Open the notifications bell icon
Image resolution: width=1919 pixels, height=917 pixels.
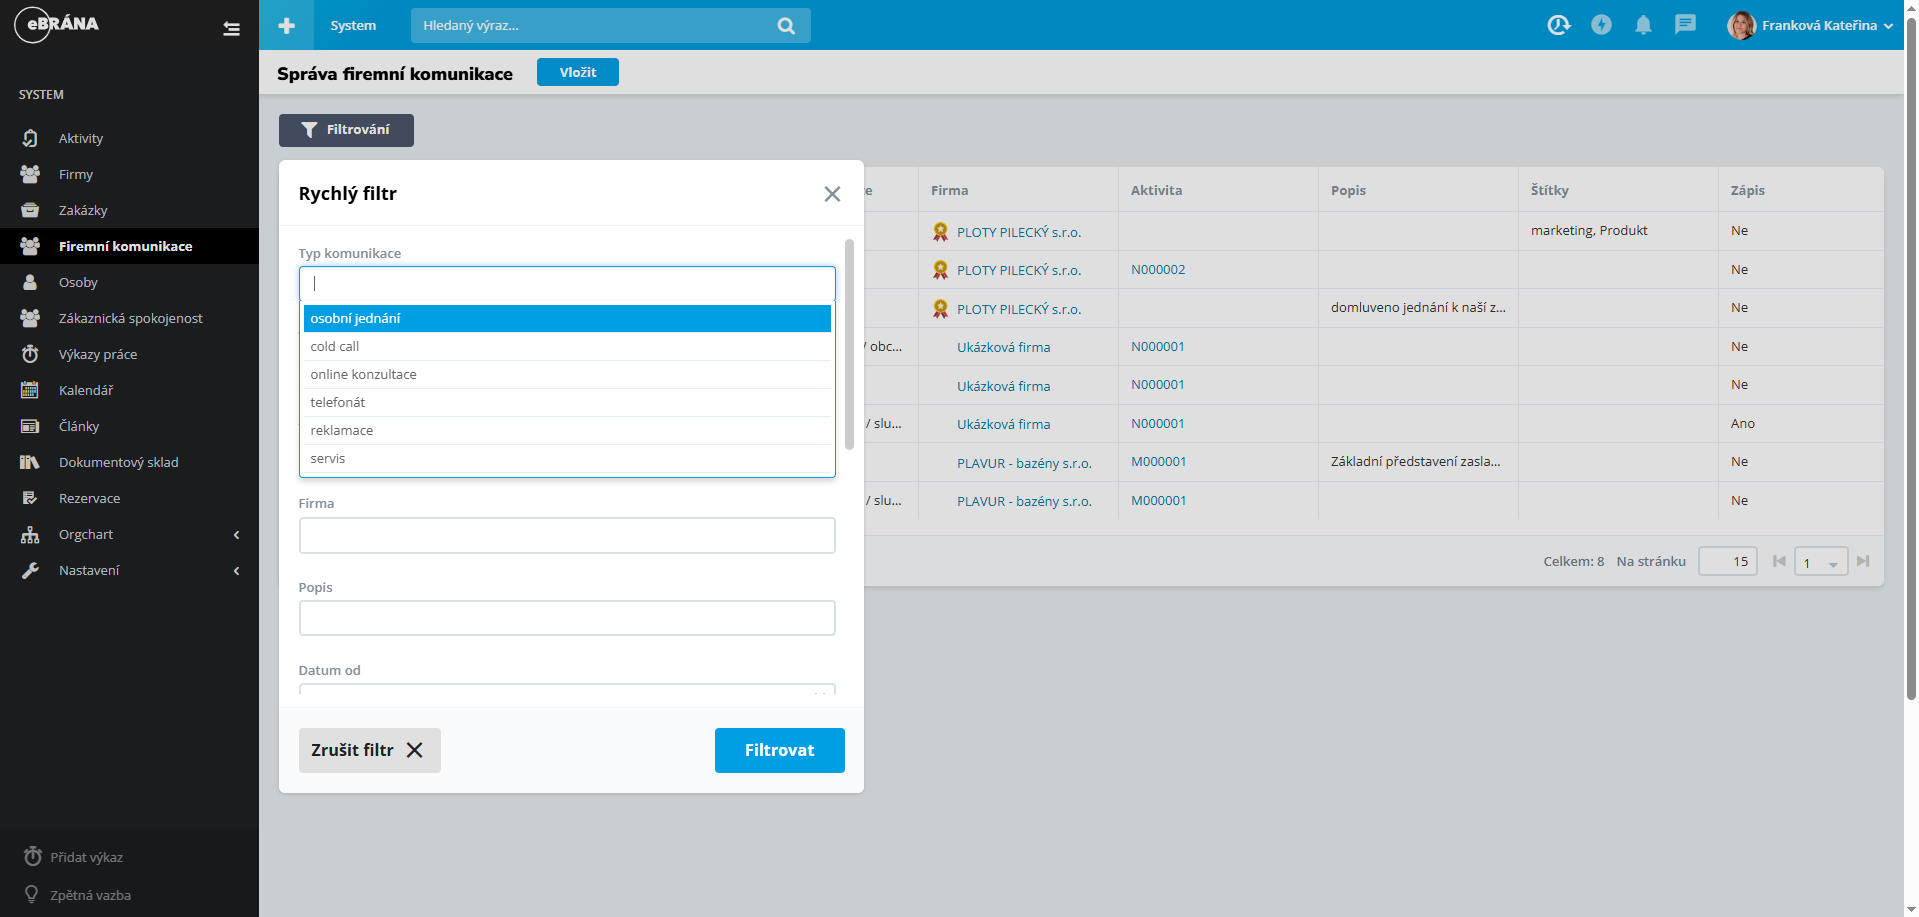[1643, 25]
